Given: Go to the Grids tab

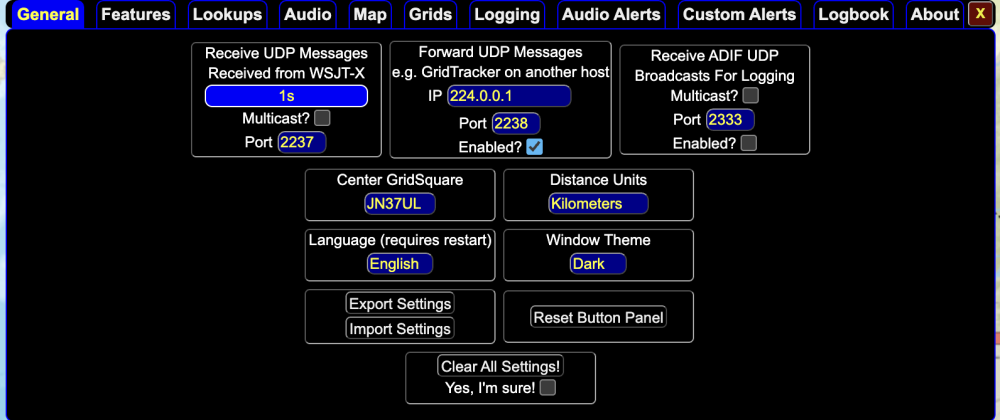Looking at the screenshot, I should click(x=430, y=15).
